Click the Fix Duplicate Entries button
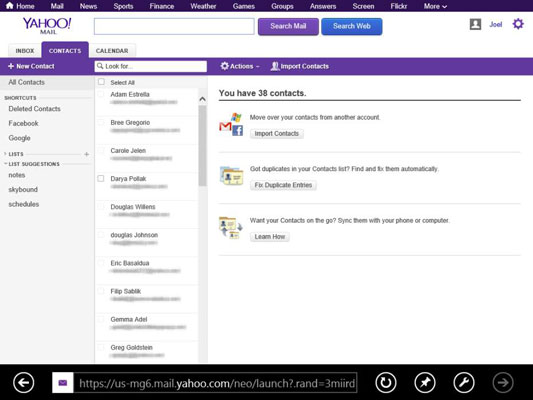This screenshot has height=400, width=533. pyautogui.click(x=283, y=185)
